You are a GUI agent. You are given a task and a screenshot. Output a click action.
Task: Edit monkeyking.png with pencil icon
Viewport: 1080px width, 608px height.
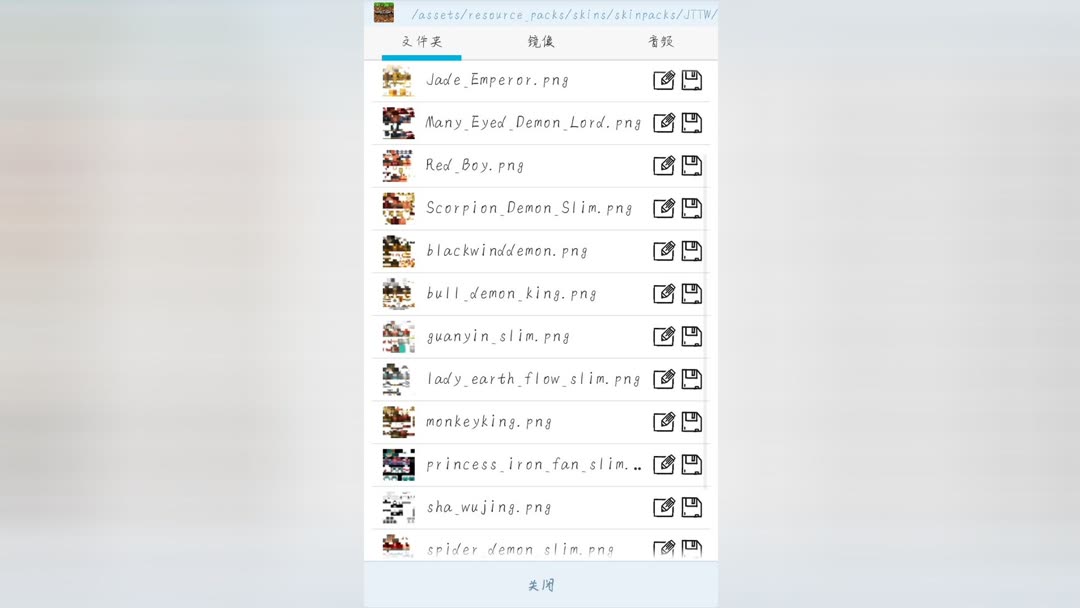coord(664,421)
